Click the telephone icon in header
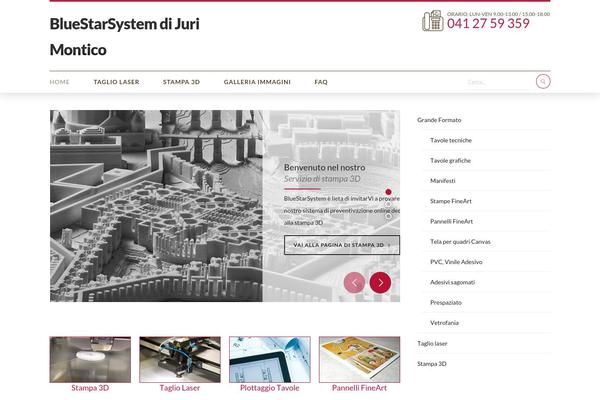The height and width of the screenshot is (400, 600). (433, 21)
